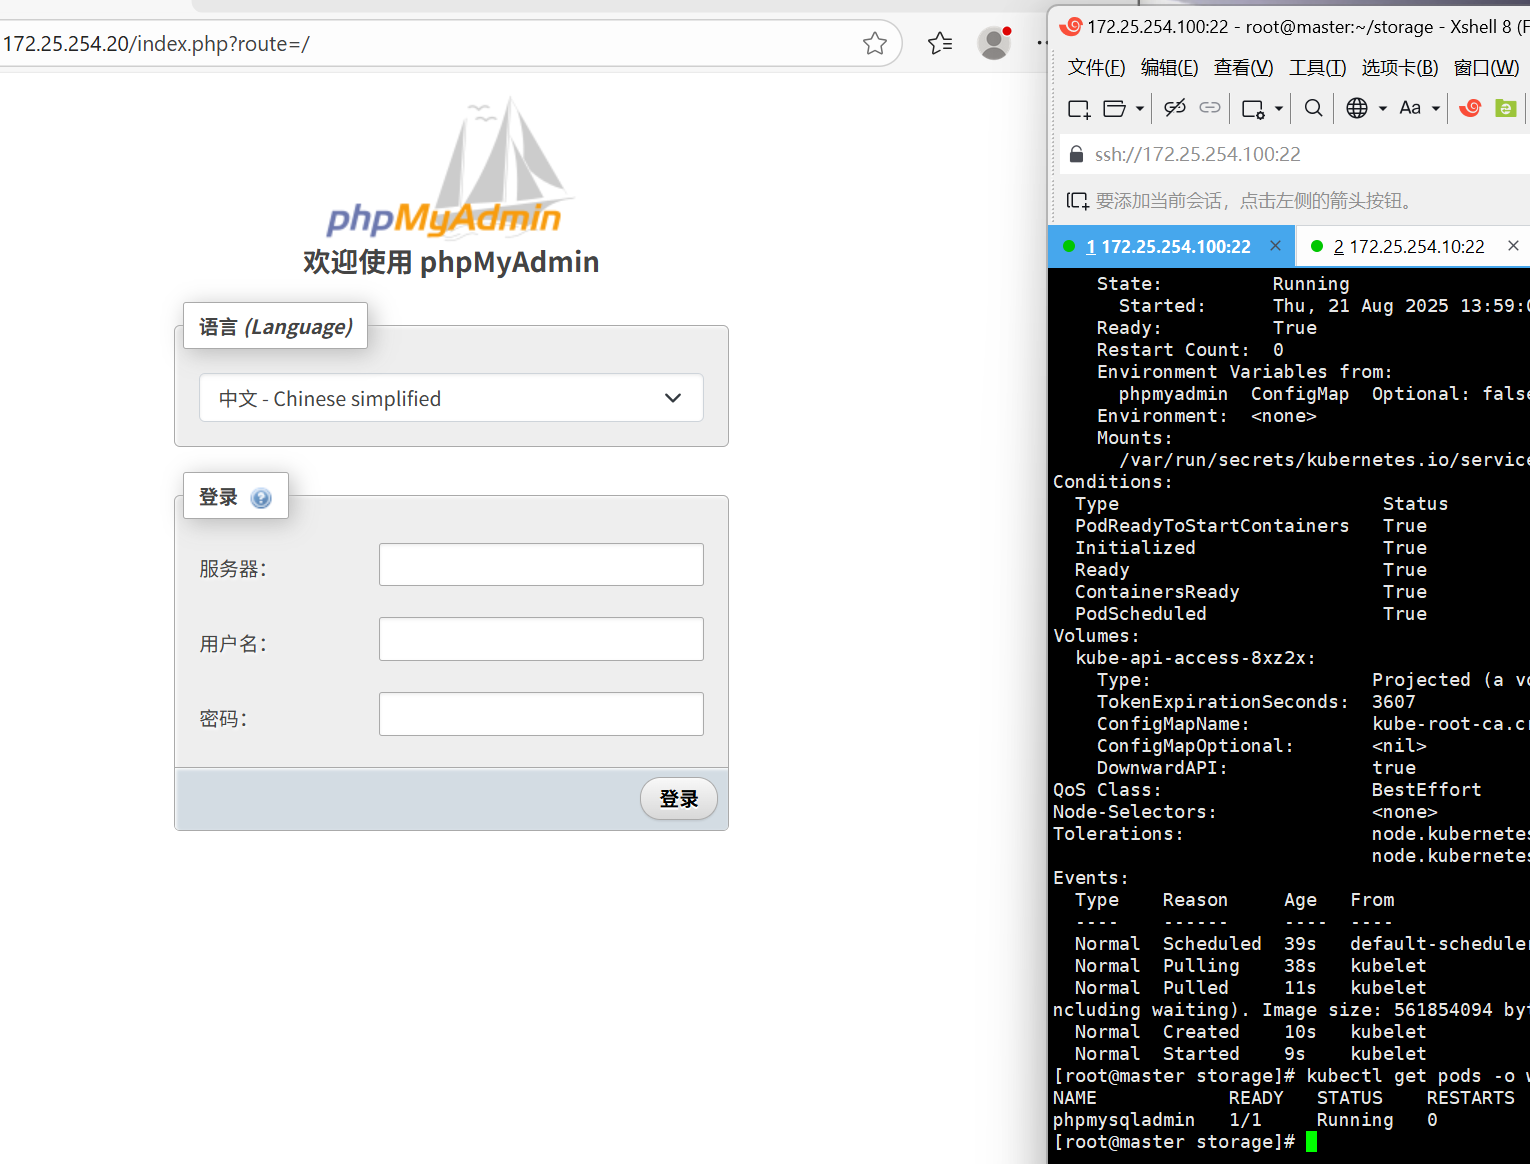The width and height of the screenshot is (1530, 1164).
Task: Click the '欢迎使用 phpMyAdmin' heading
Action: [x=451, y=262]
